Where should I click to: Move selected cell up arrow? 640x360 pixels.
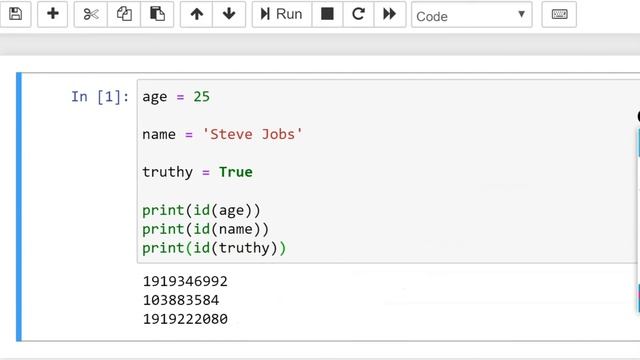[x=197, y=14]
